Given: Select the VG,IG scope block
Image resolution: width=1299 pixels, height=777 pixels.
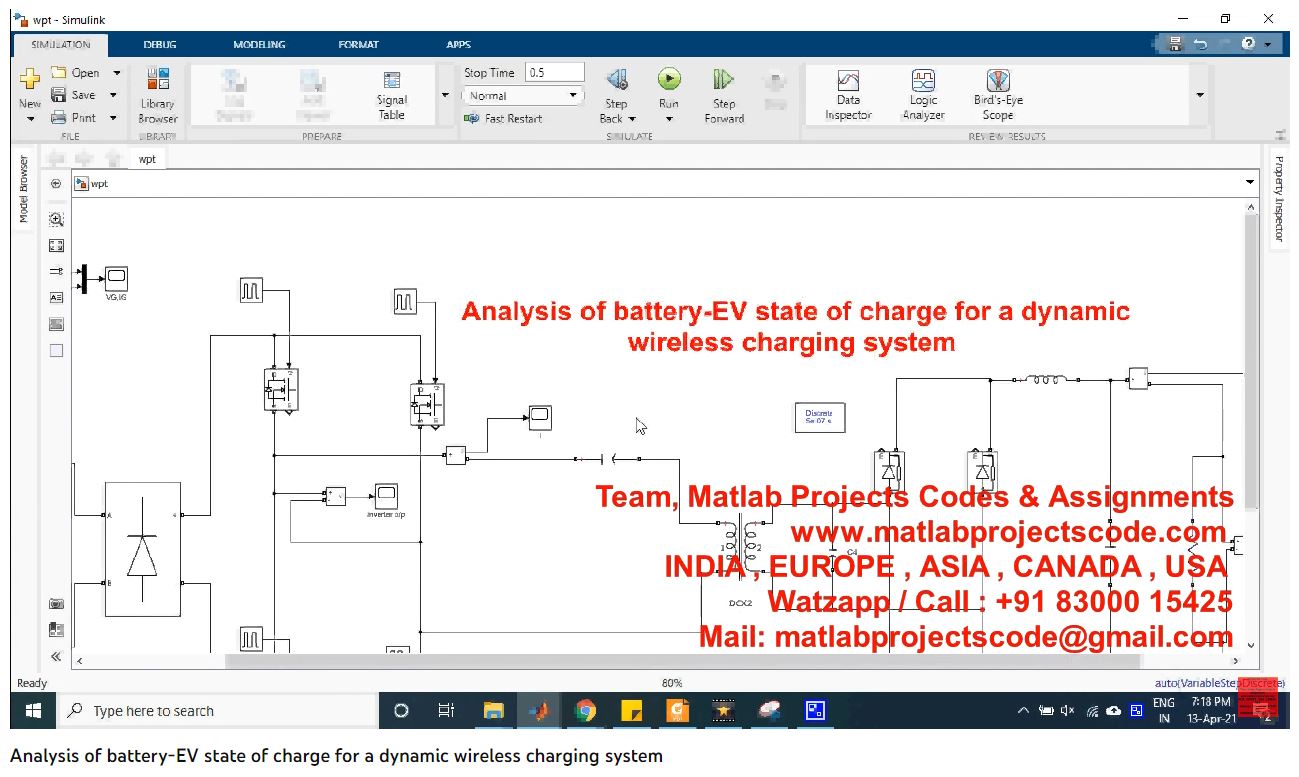Looking at the screenshot, I should [x=116, y=277].
